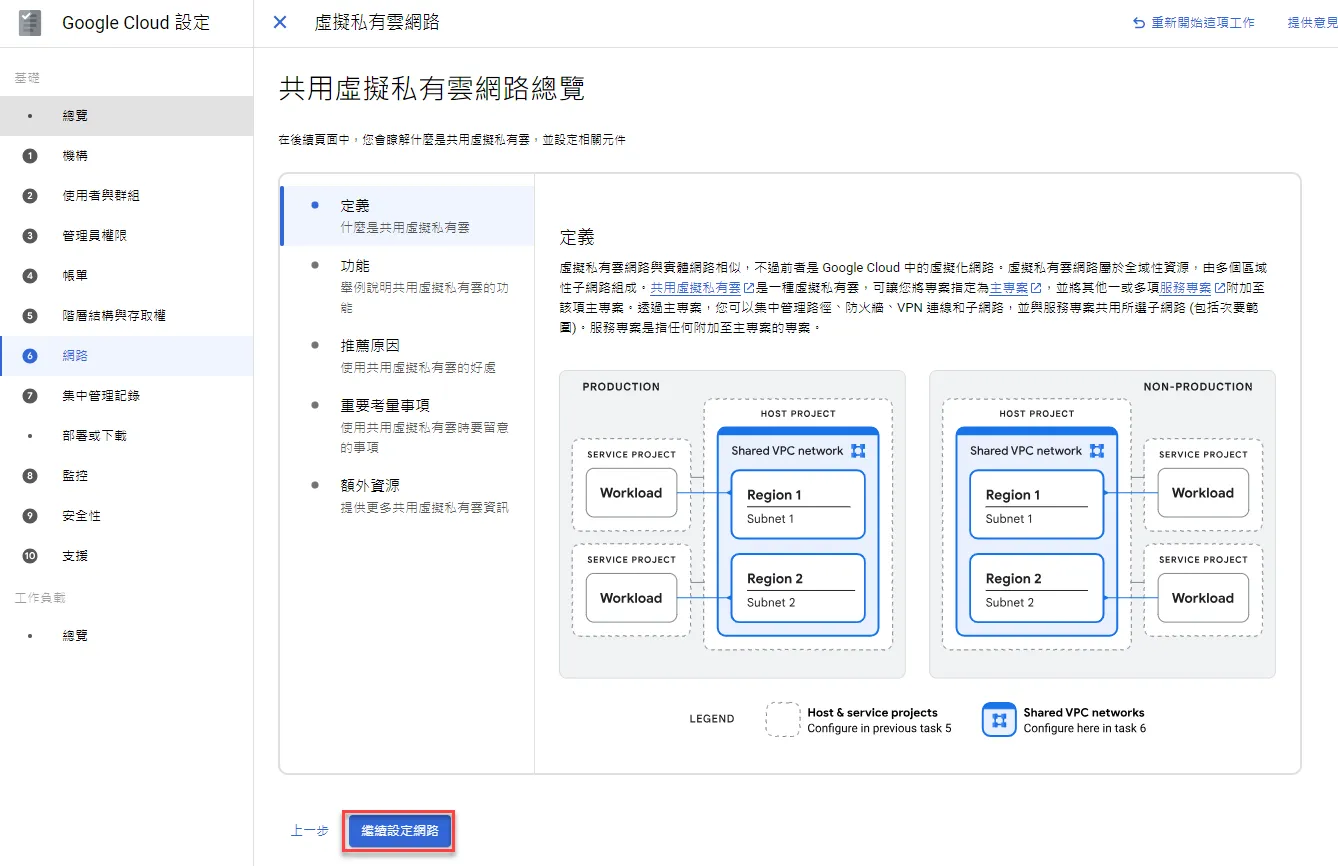Select 總覽 under 基礎 in sidebar
1338x866 pixels.
(x=126, y=116)
